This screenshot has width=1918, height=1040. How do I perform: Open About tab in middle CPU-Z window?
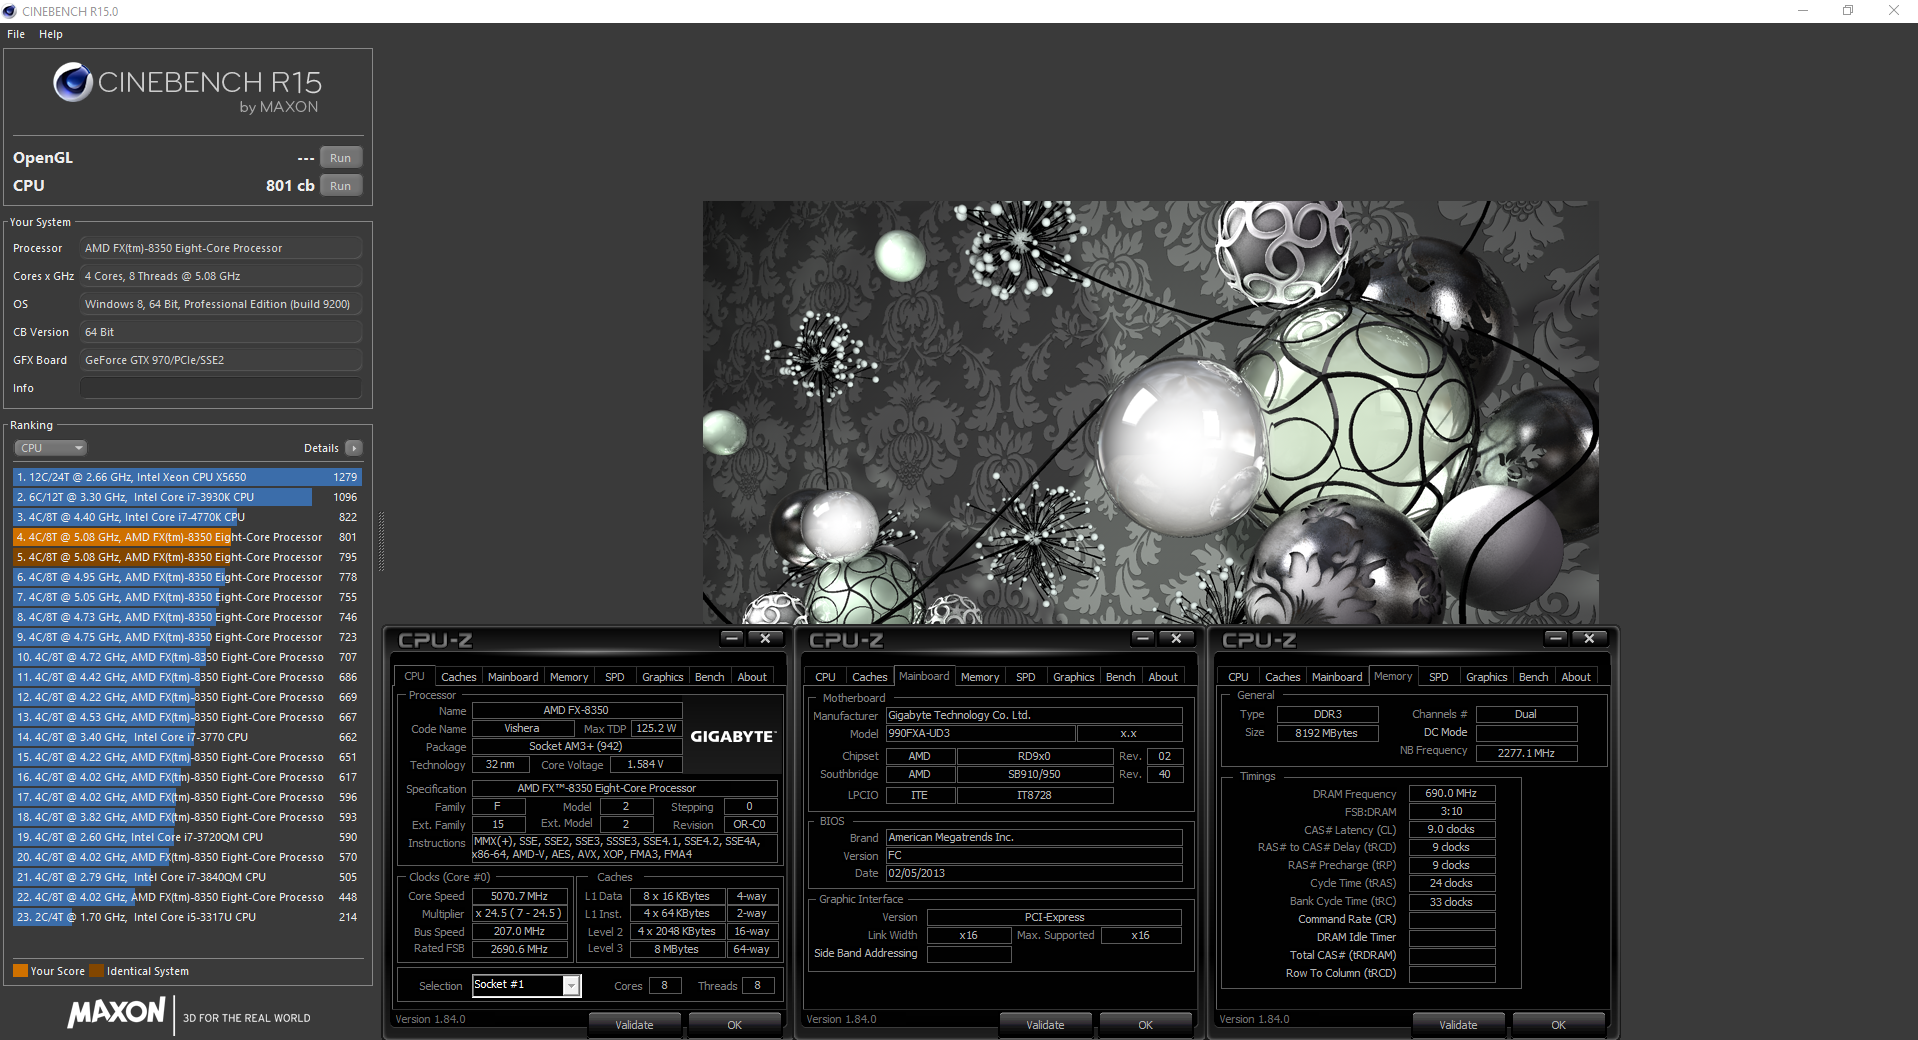1163,677
